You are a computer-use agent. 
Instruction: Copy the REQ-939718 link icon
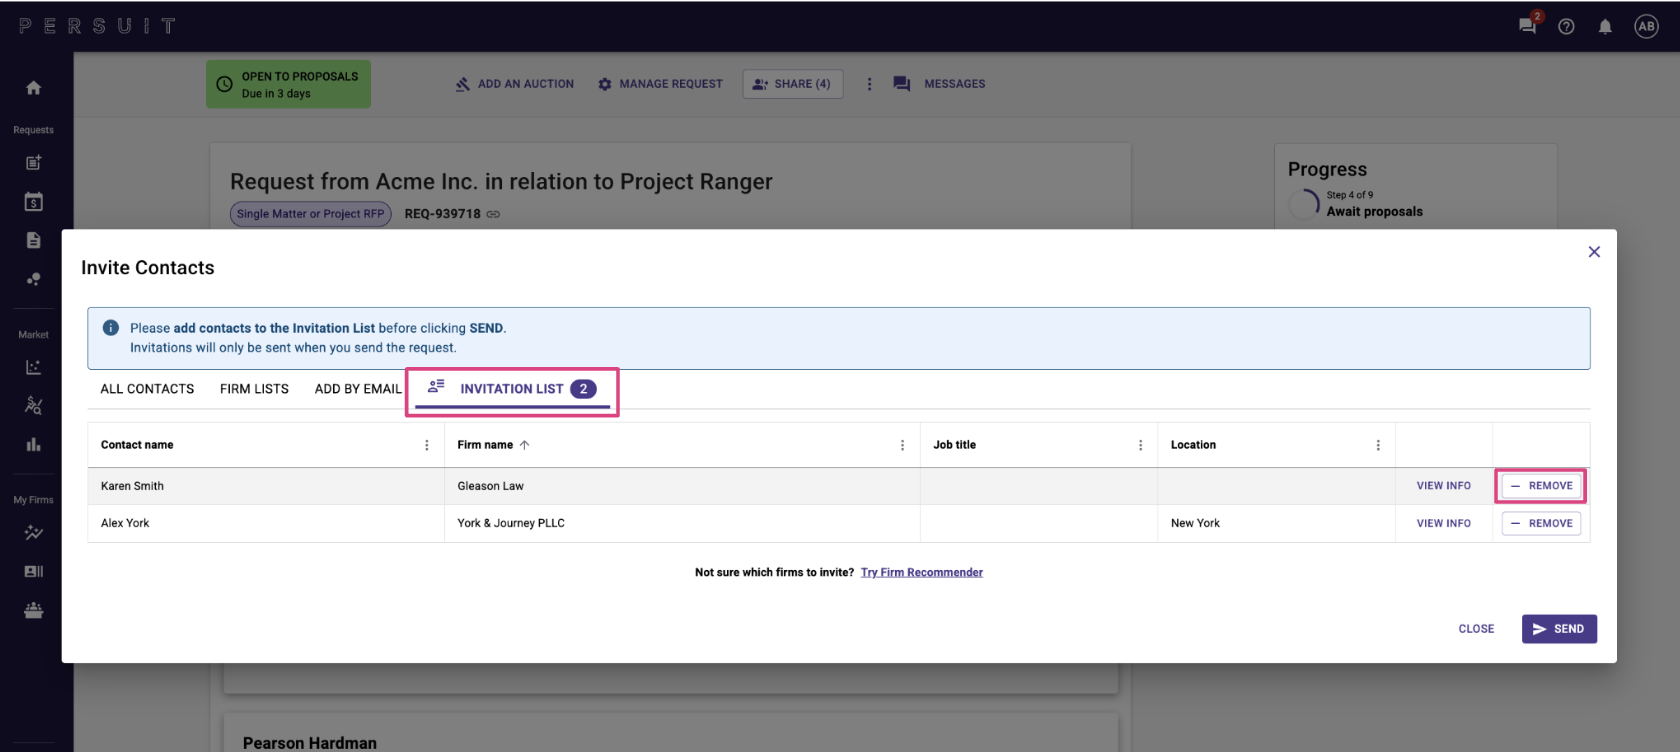coord(493,214)
